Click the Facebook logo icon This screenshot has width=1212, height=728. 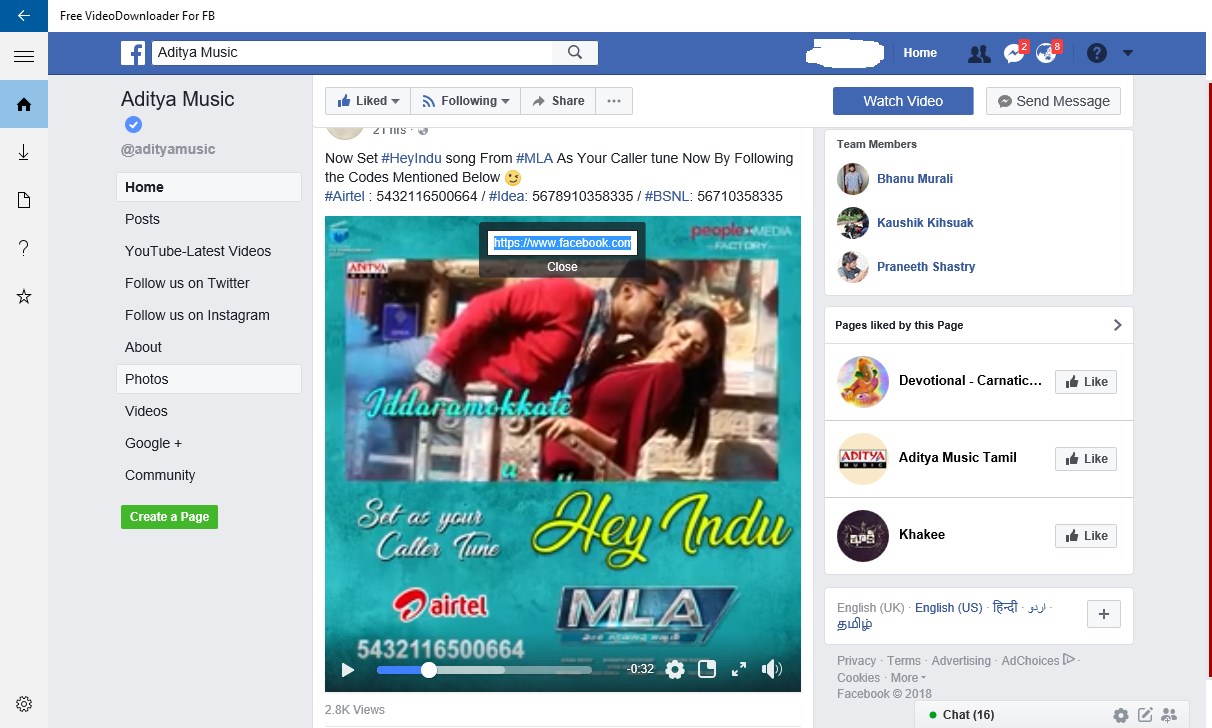(x=133, y=53)
